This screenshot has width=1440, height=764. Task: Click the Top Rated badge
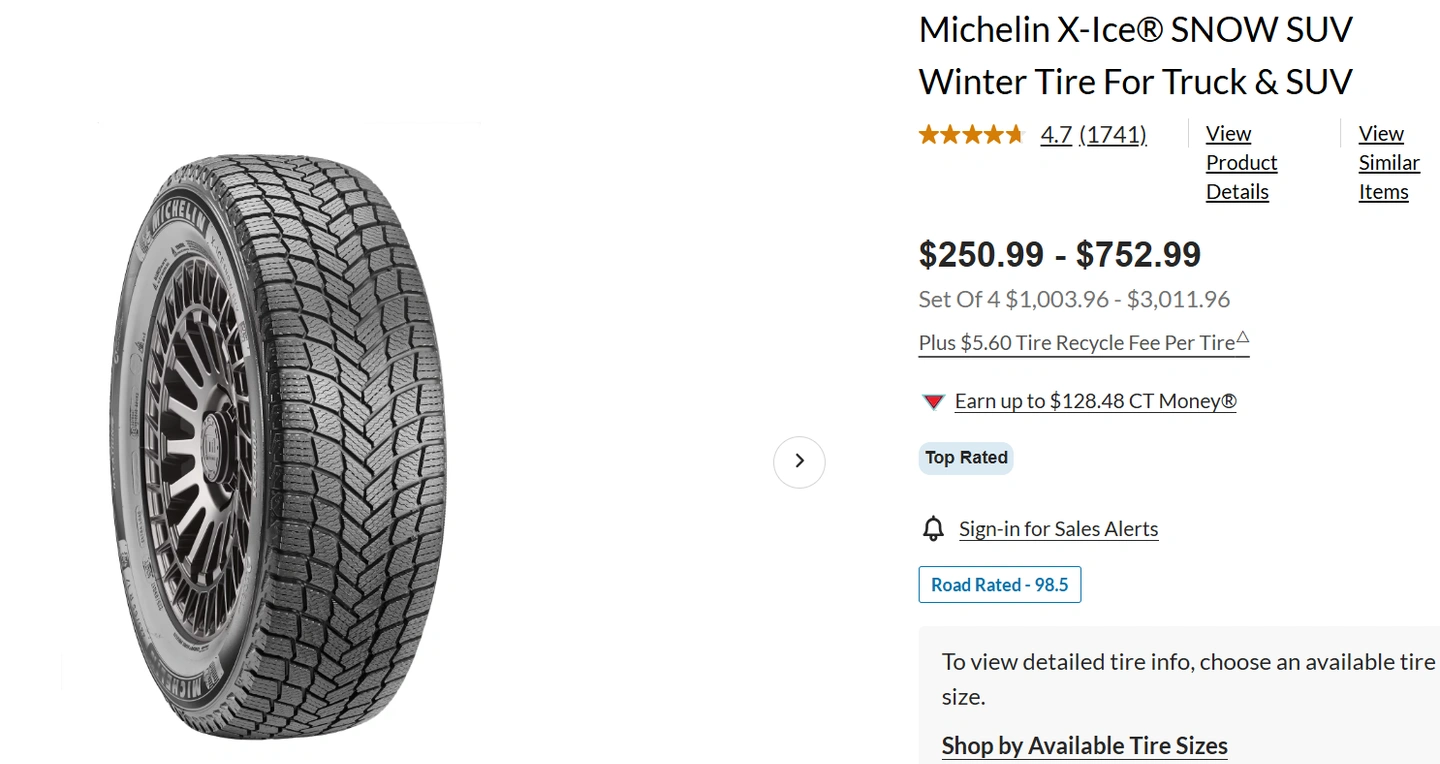(x=966, y=458)
